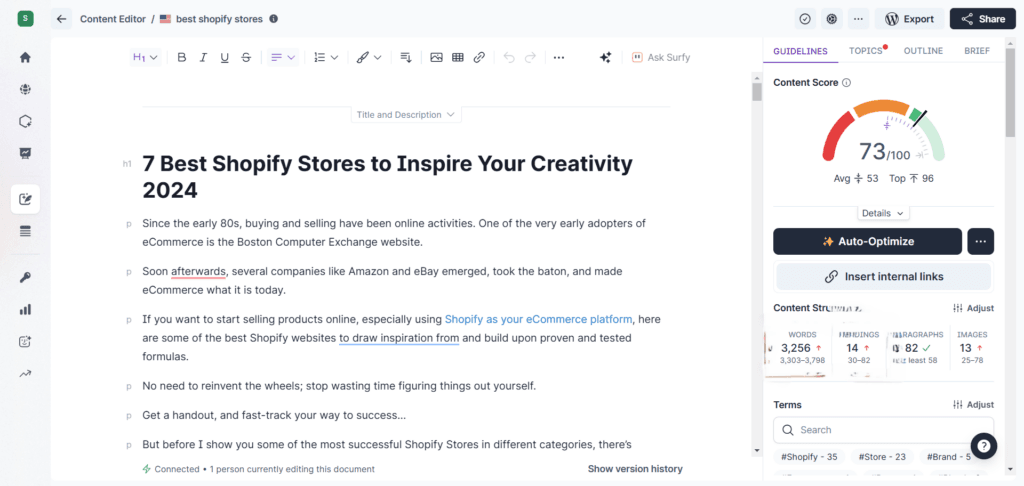Apply bold formatting
The image size is (1024, 486).
pyautogui.click(x=182, y=57)
